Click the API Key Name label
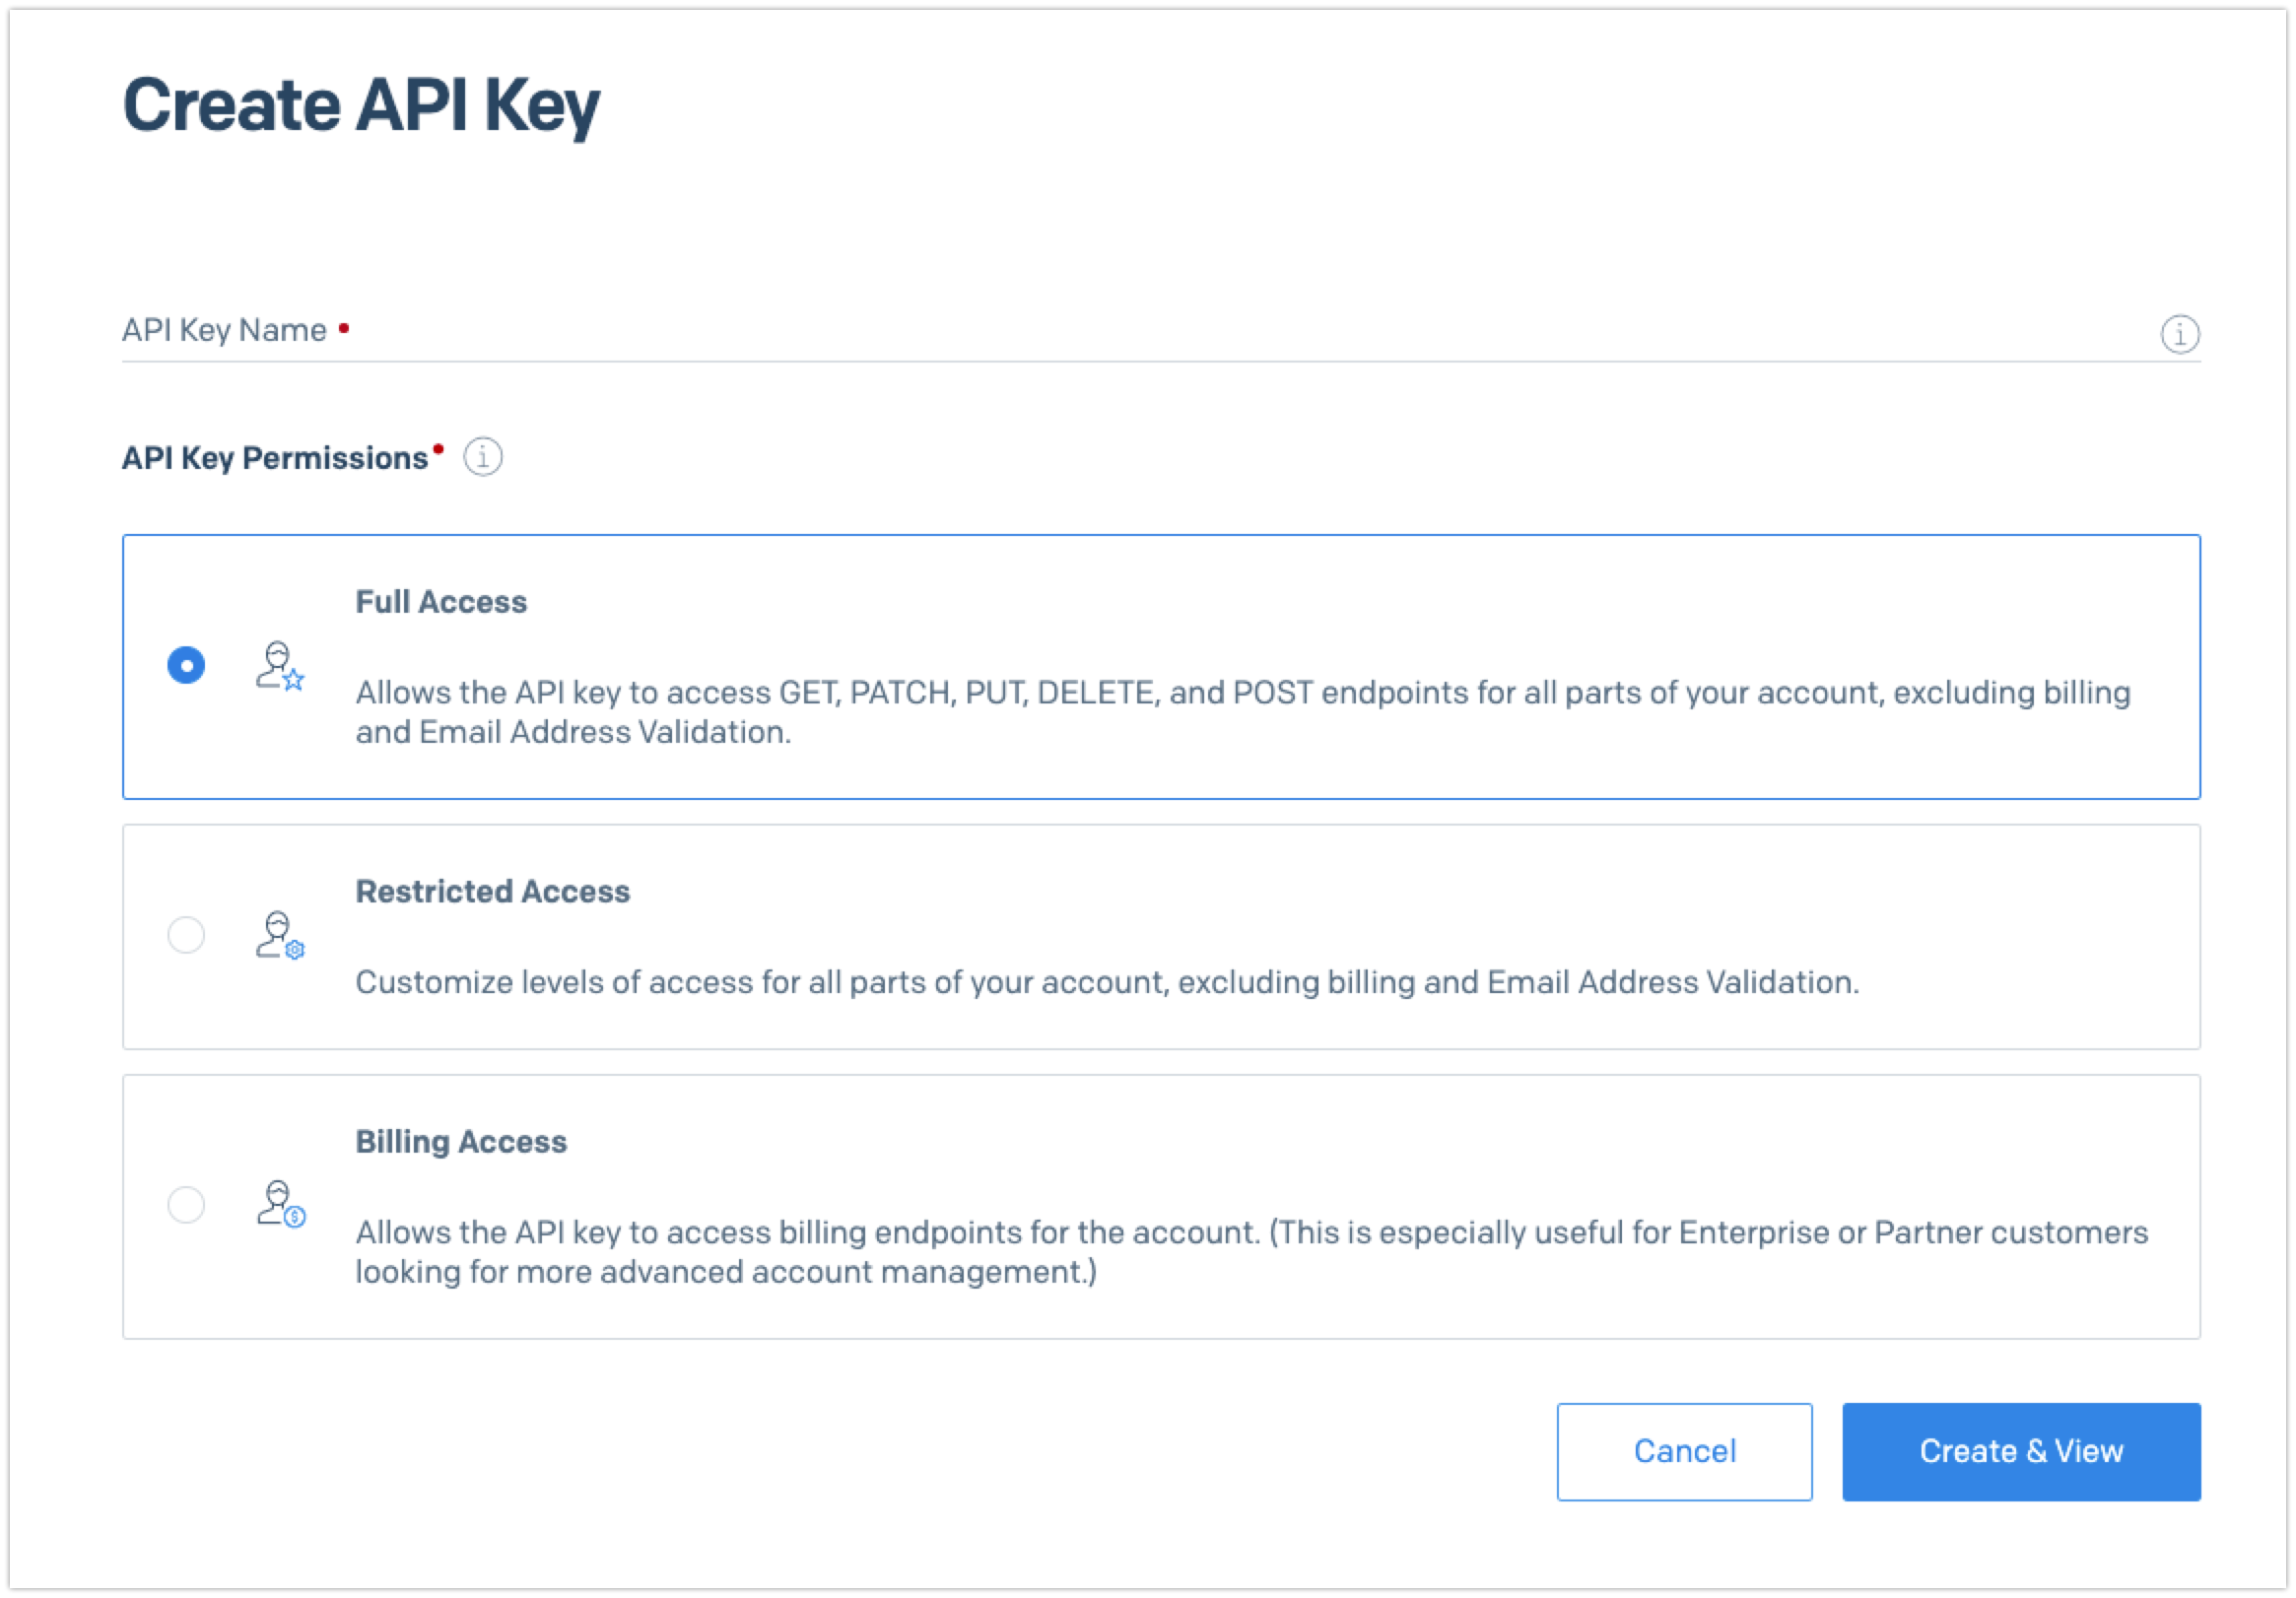This screenshot has height=1598, width=2296. [224, 331]
